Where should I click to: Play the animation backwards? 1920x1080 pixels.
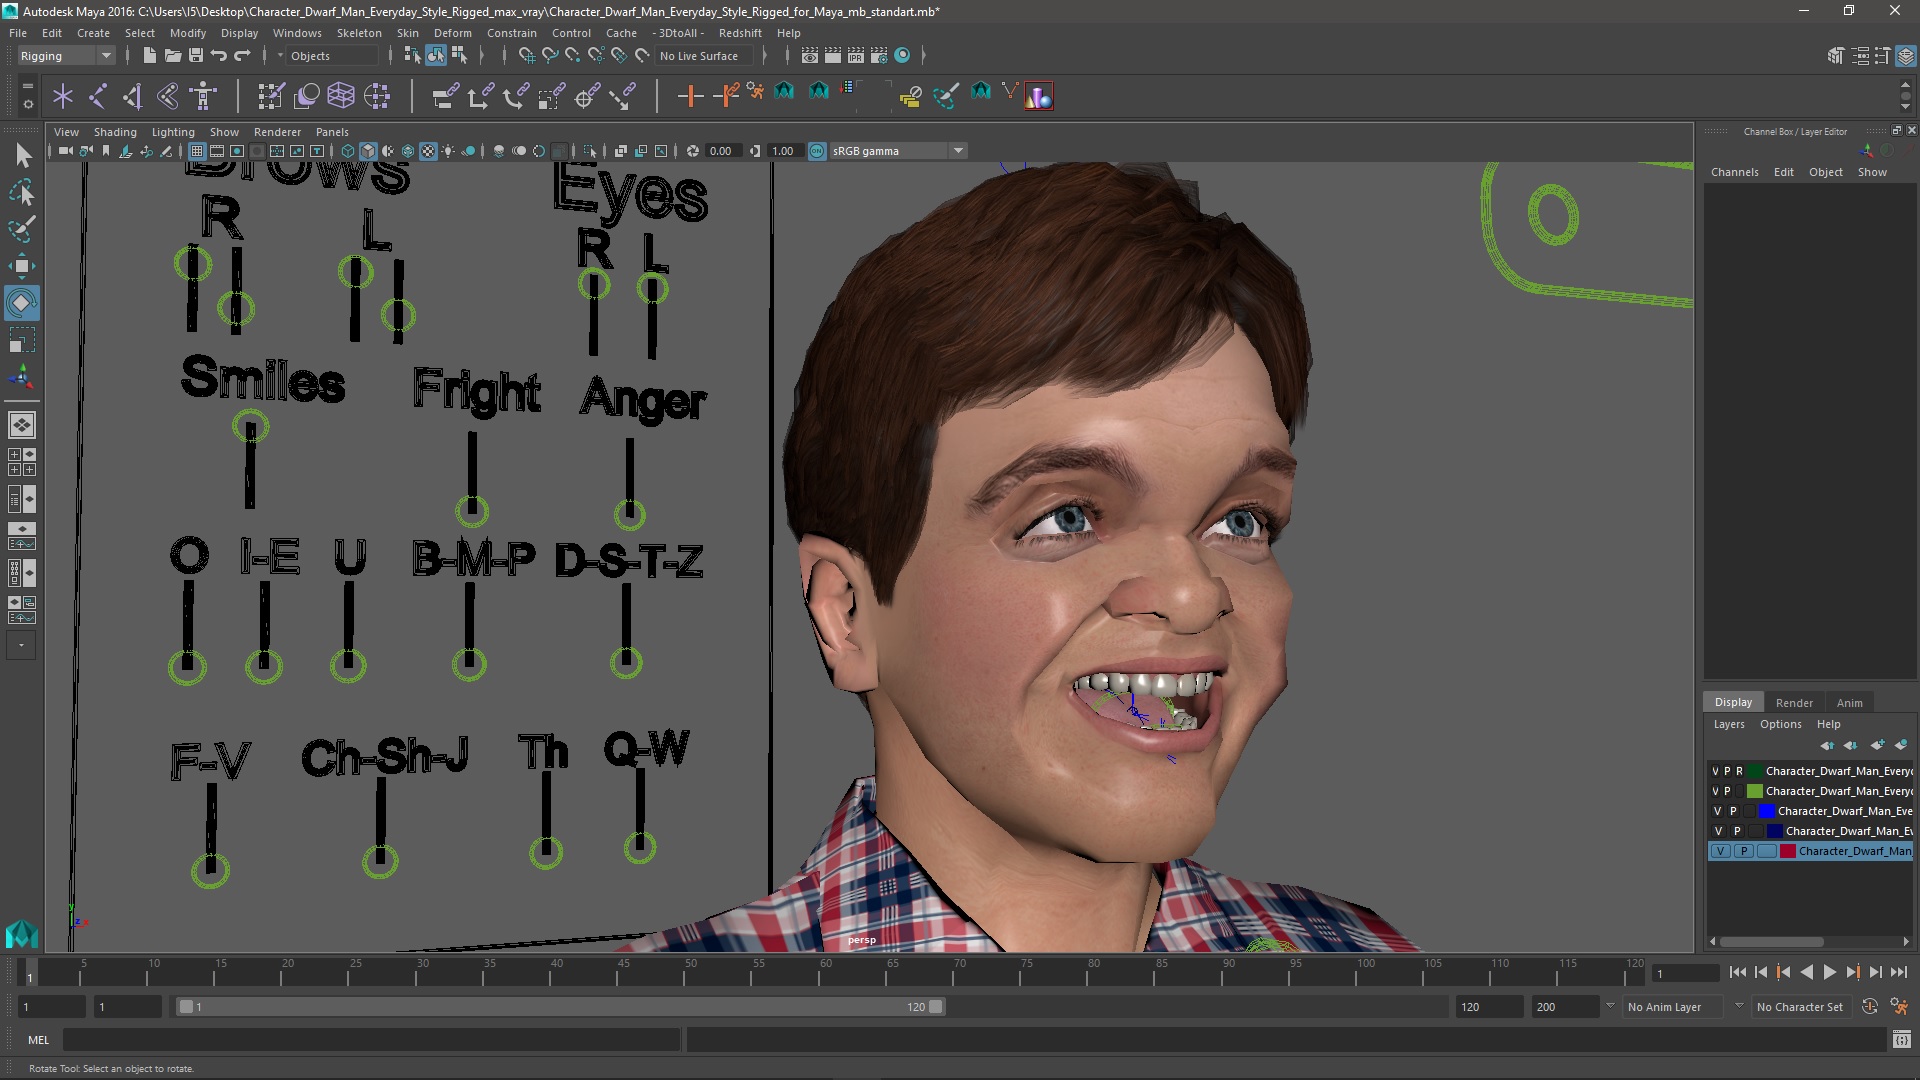pos(1806,972)
